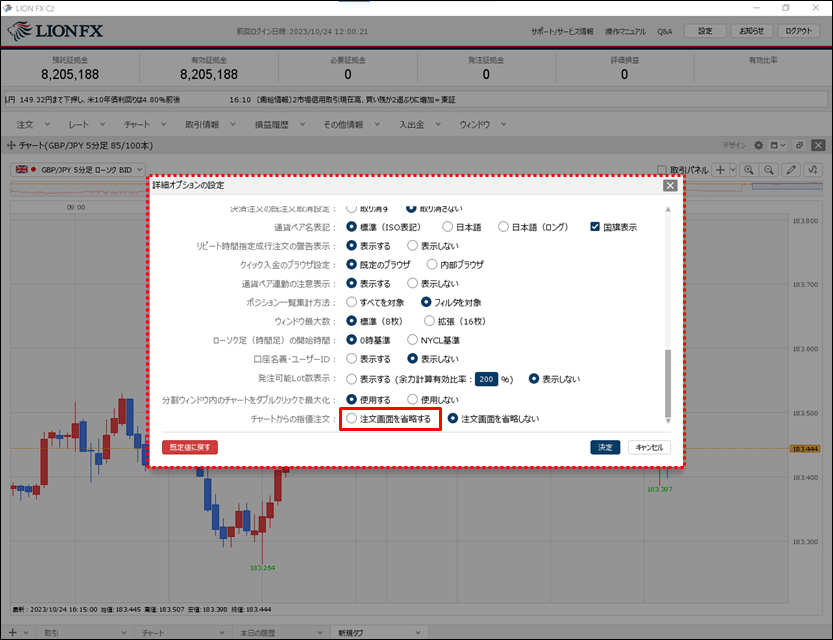Select フィルタを対象 radio option
The image size is (833, 640).
point(426,302)
